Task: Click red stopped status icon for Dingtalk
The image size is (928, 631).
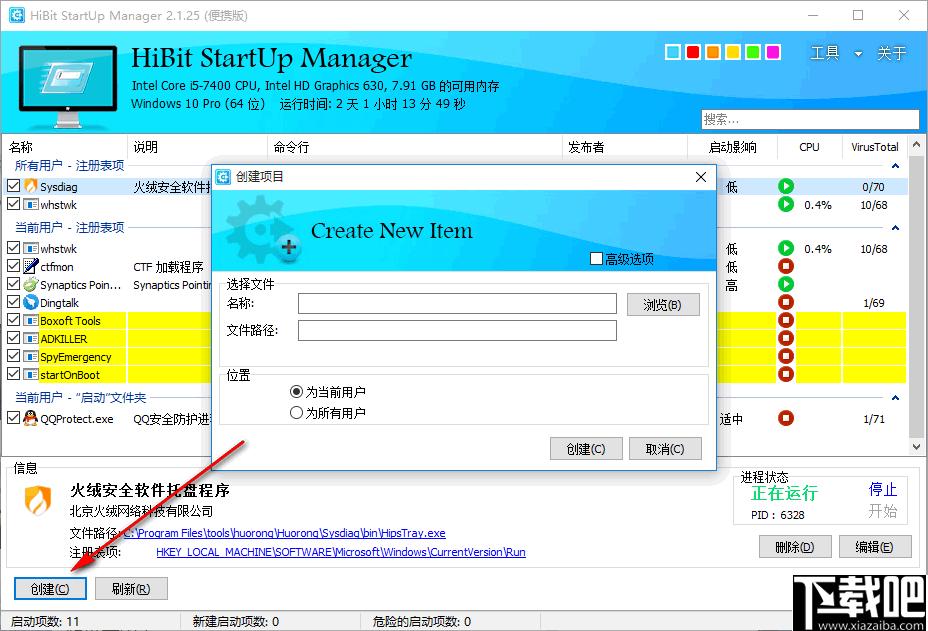Action: [785, 302]
